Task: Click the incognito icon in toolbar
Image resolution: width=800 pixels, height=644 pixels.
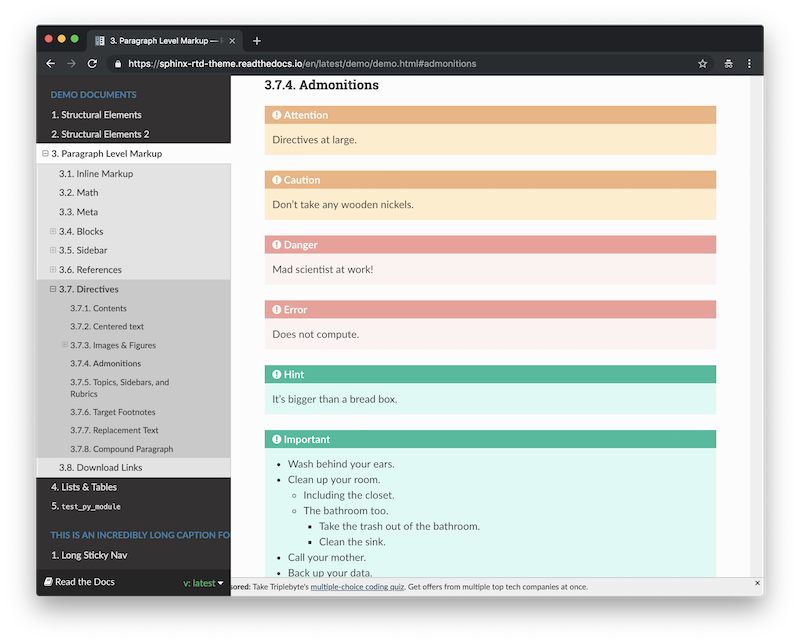Action: tap(727, 63)
